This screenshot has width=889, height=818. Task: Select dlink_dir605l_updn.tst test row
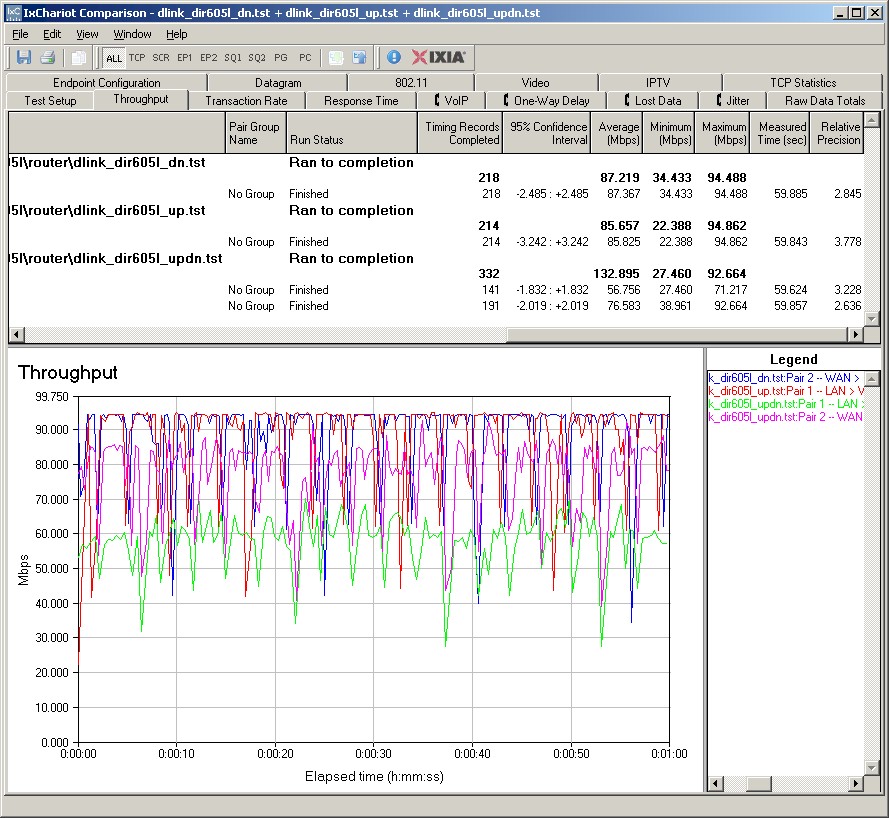click(436, 258)
